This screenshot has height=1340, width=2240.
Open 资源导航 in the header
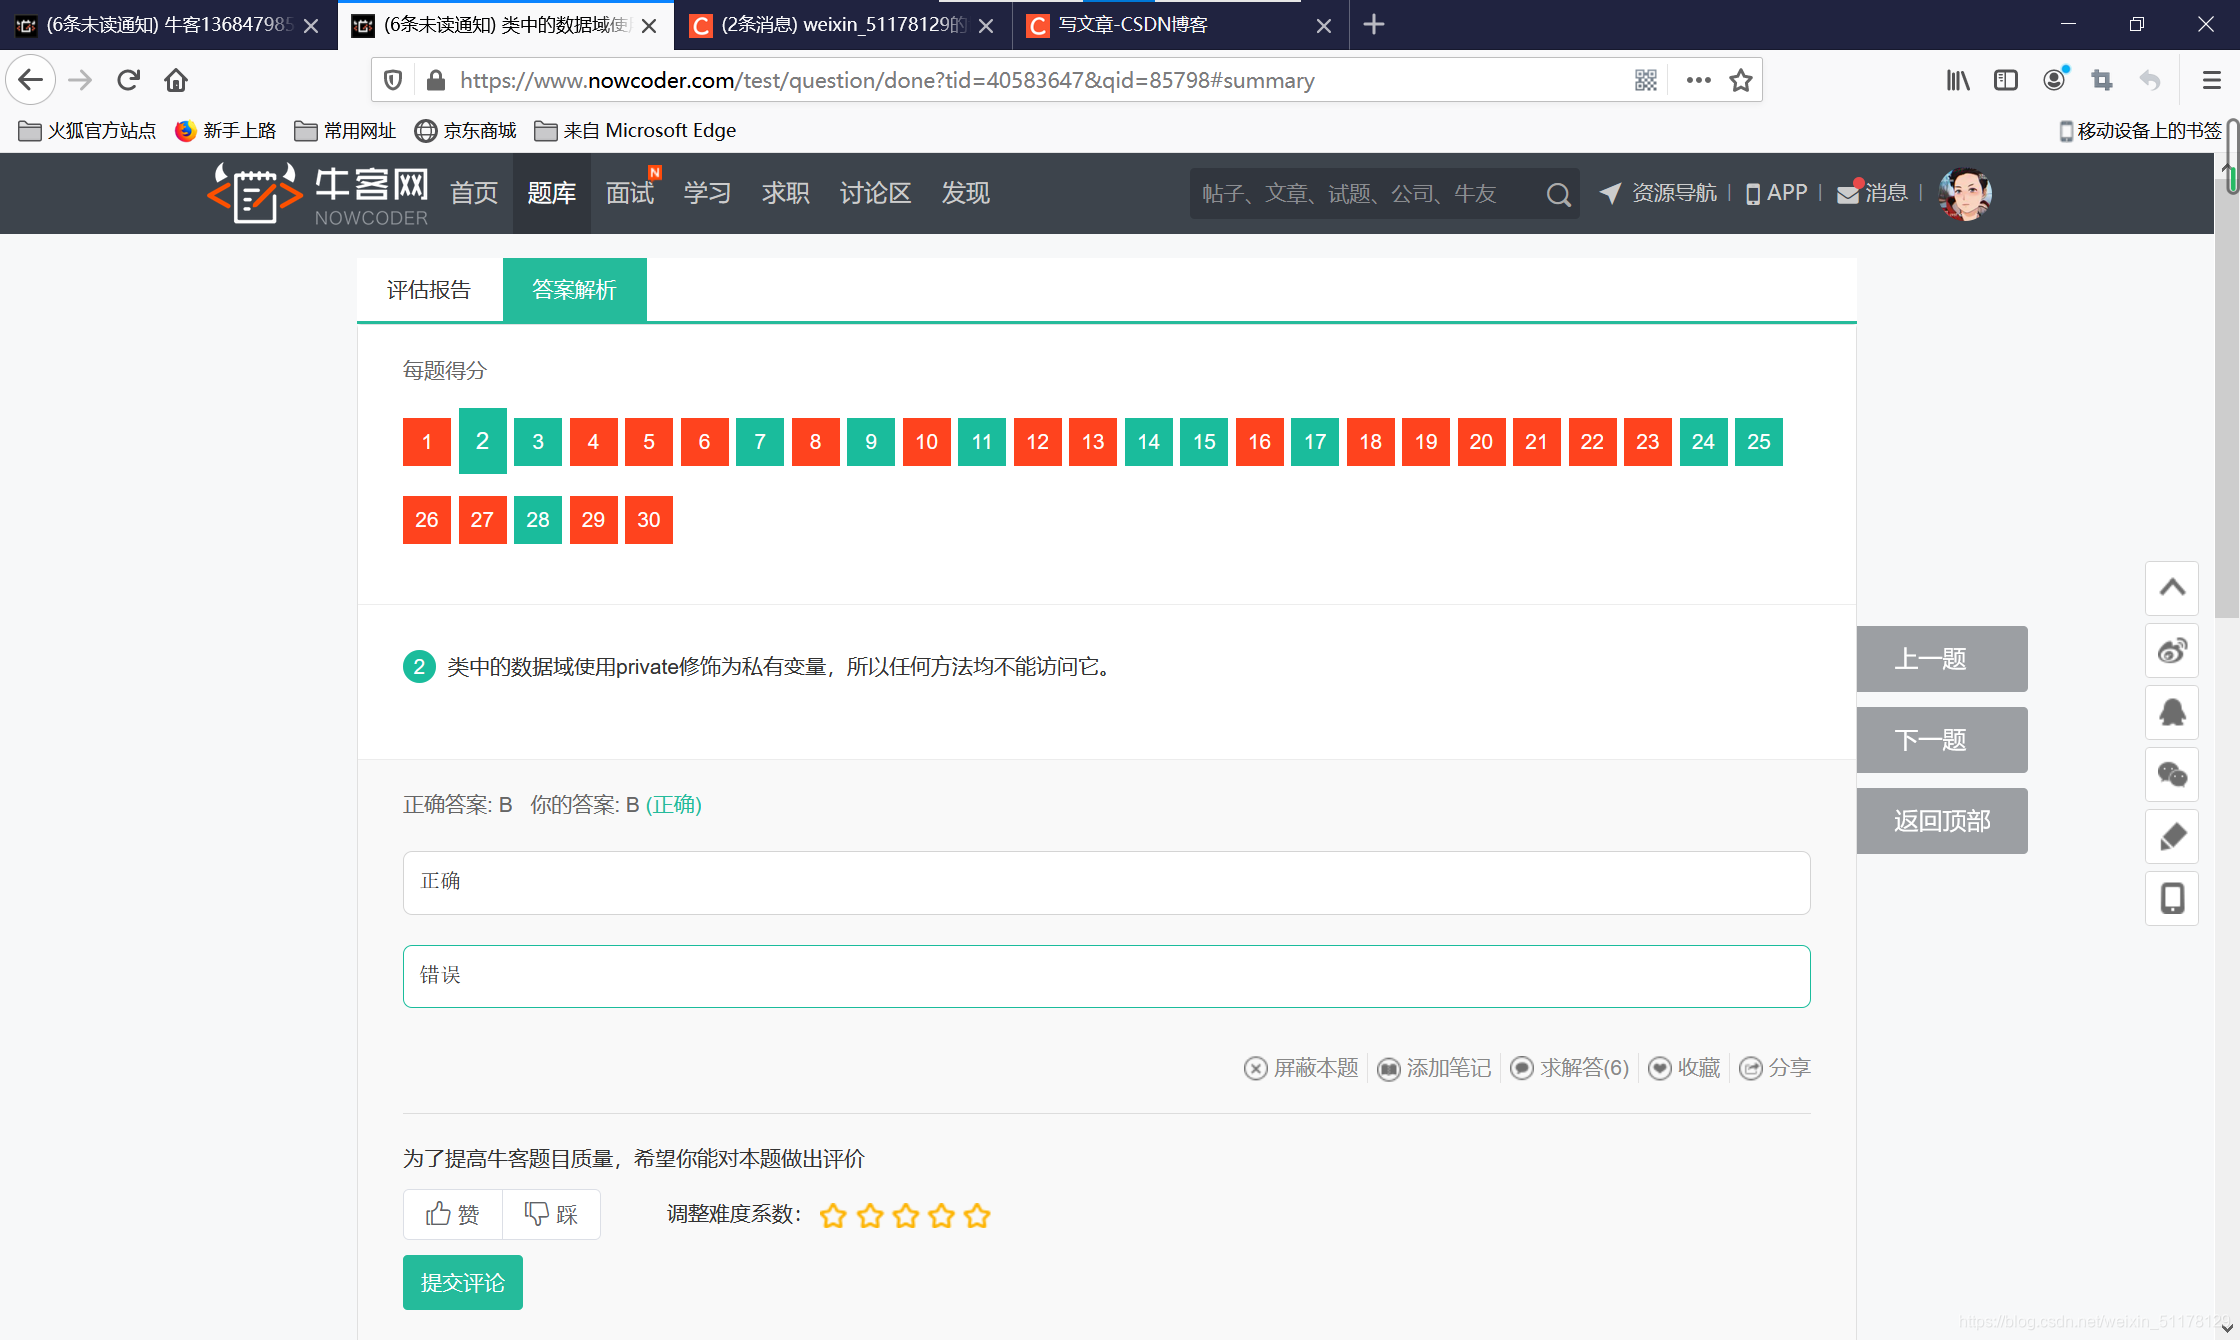pos(1658,193)
